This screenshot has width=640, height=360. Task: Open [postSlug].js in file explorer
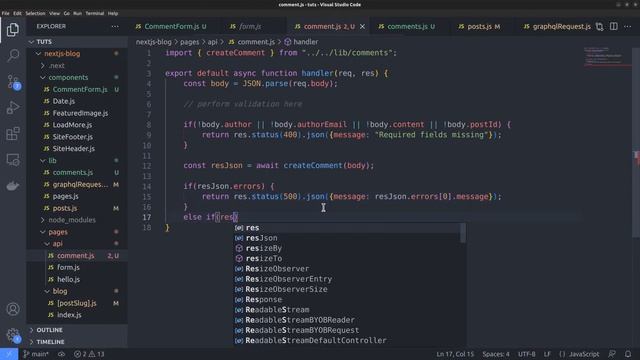point(77,303)
